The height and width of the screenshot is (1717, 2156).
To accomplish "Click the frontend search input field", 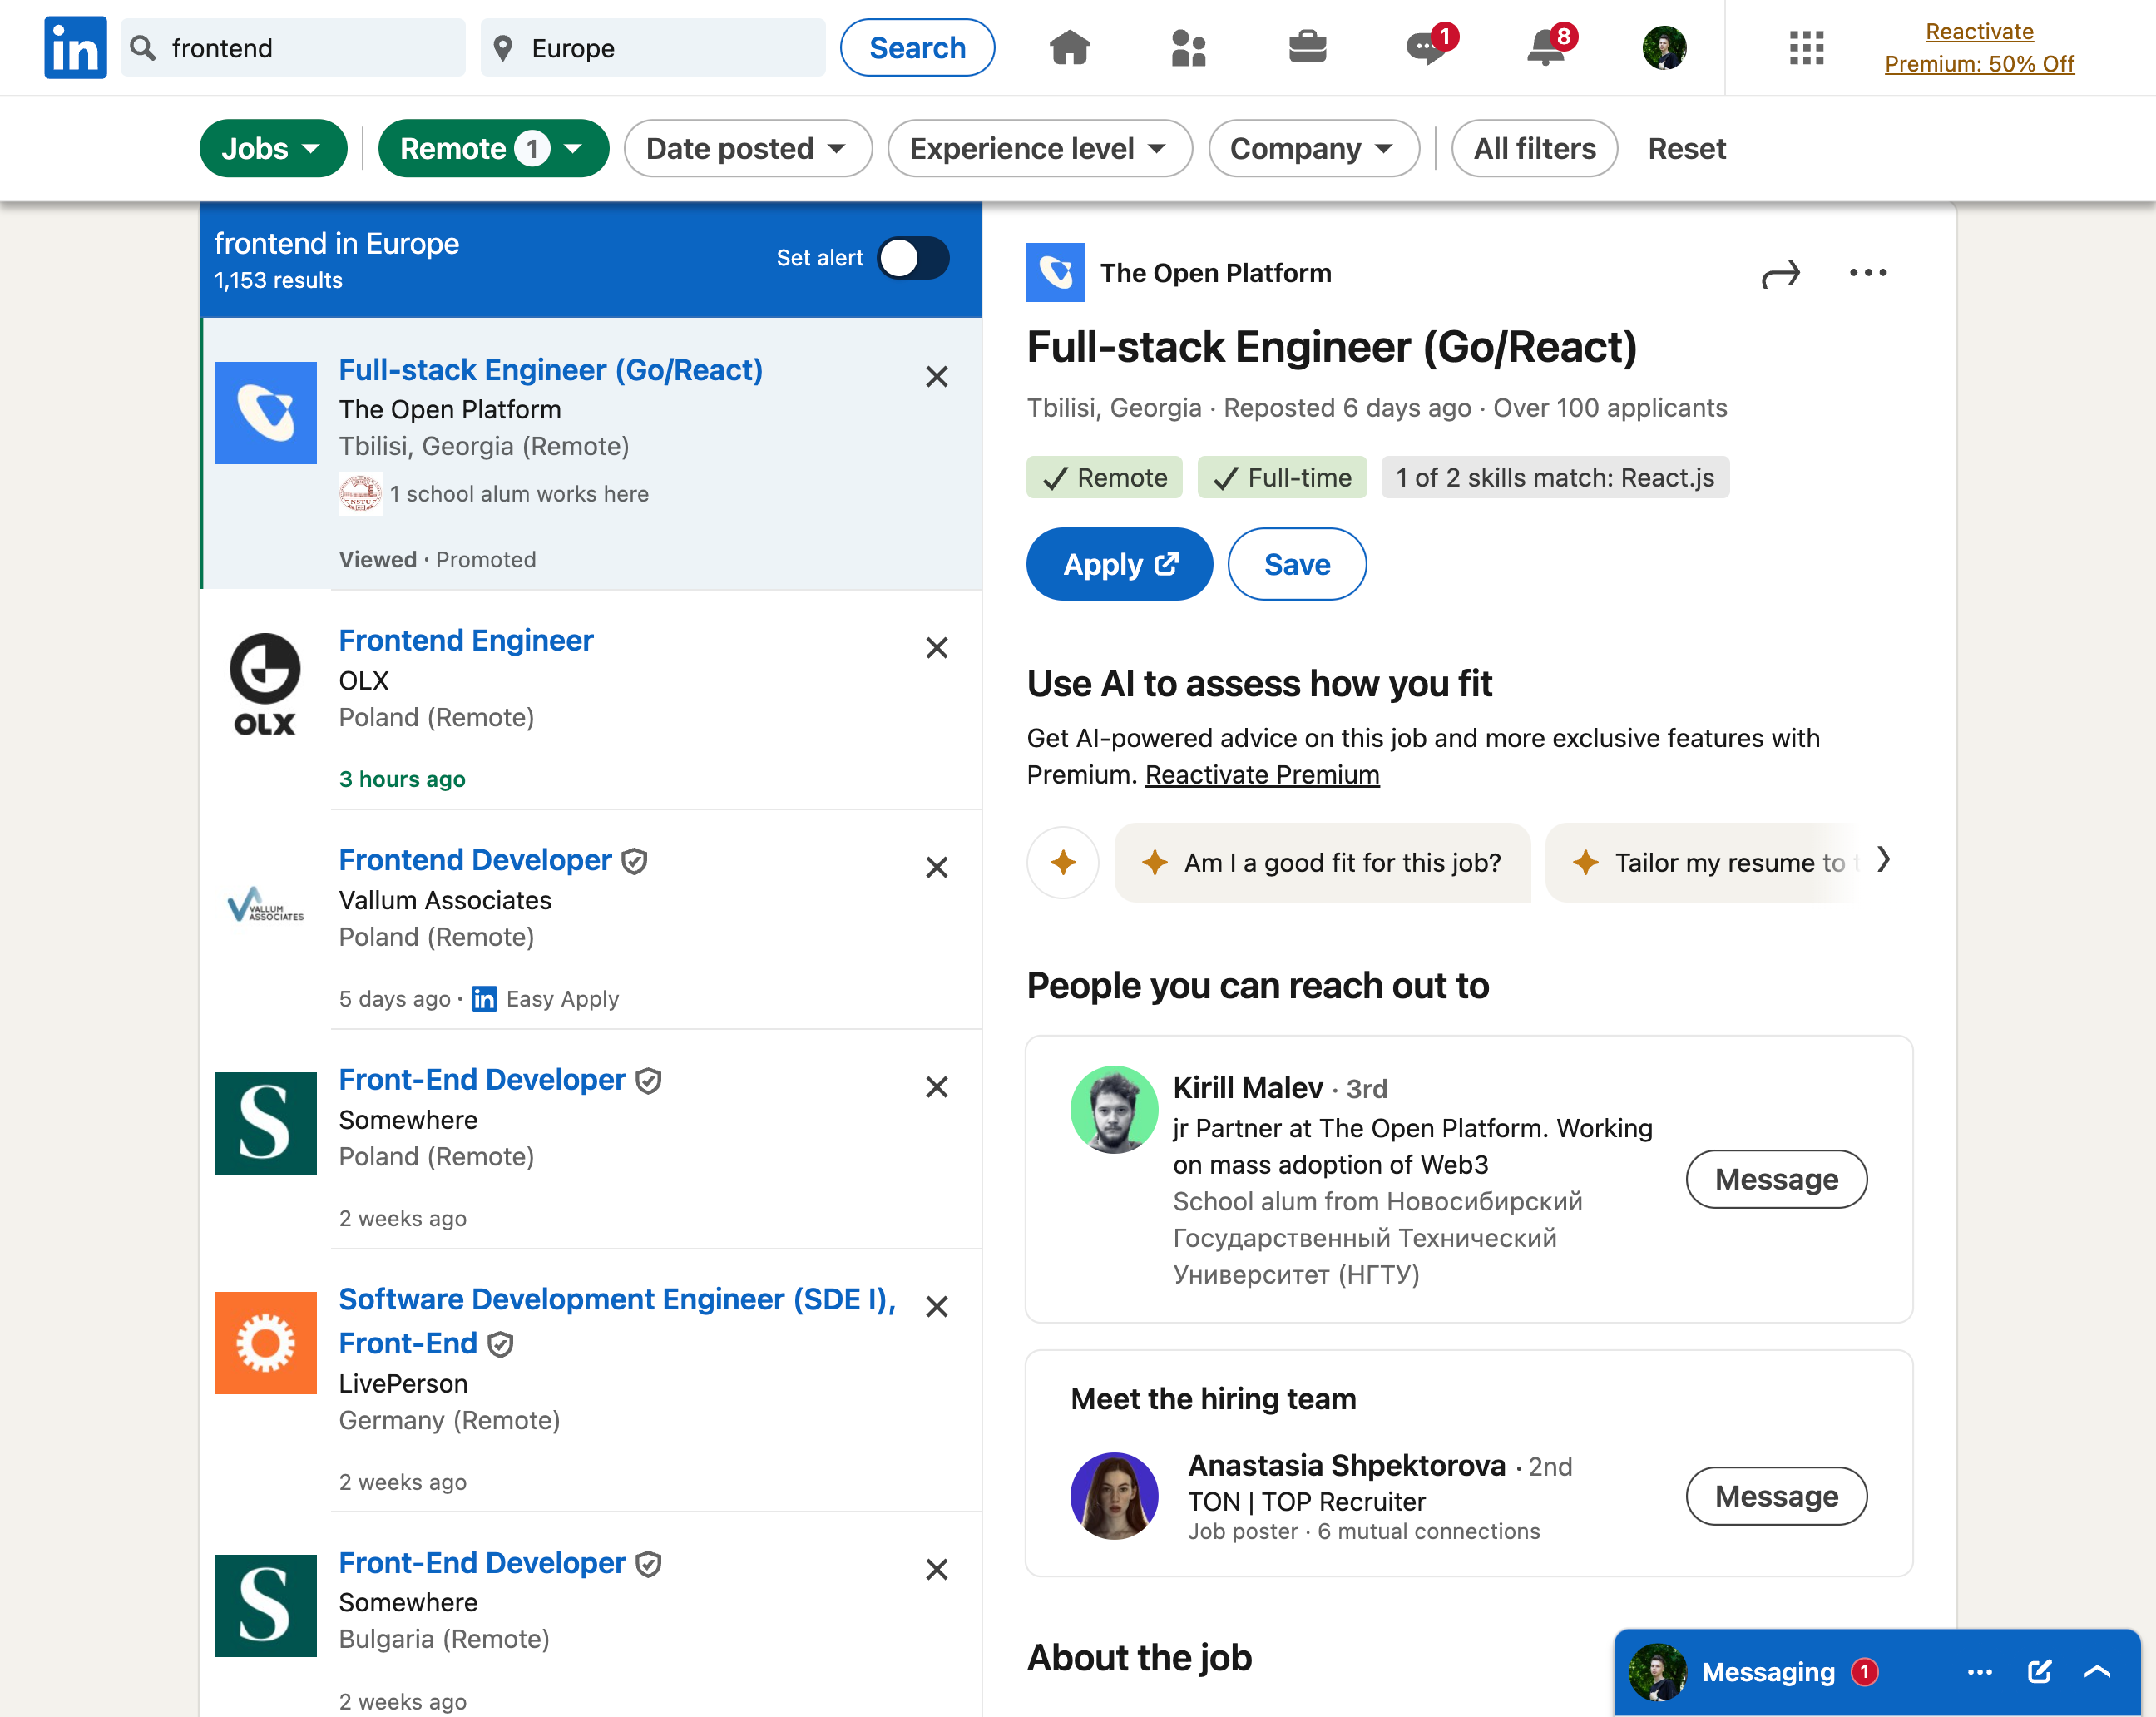I will point(310,48).
